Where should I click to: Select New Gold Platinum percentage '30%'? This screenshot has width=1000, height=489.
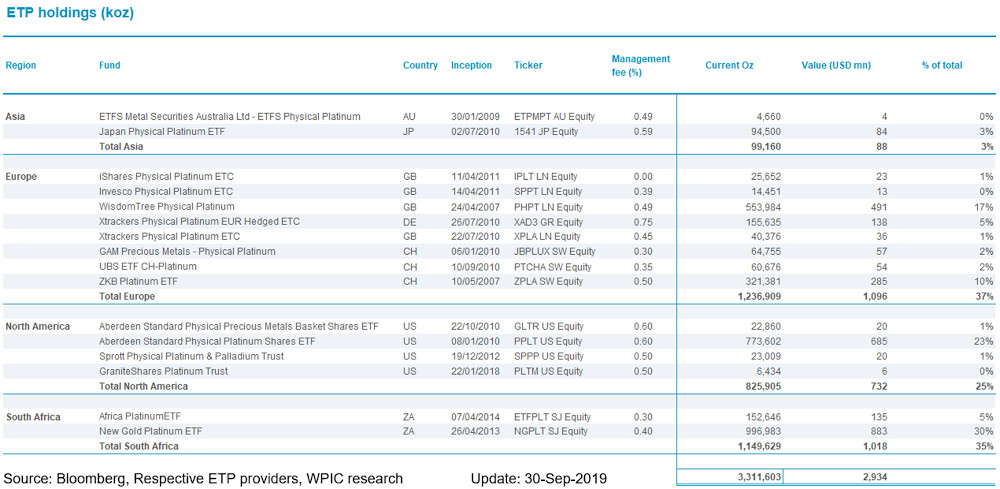985,432
